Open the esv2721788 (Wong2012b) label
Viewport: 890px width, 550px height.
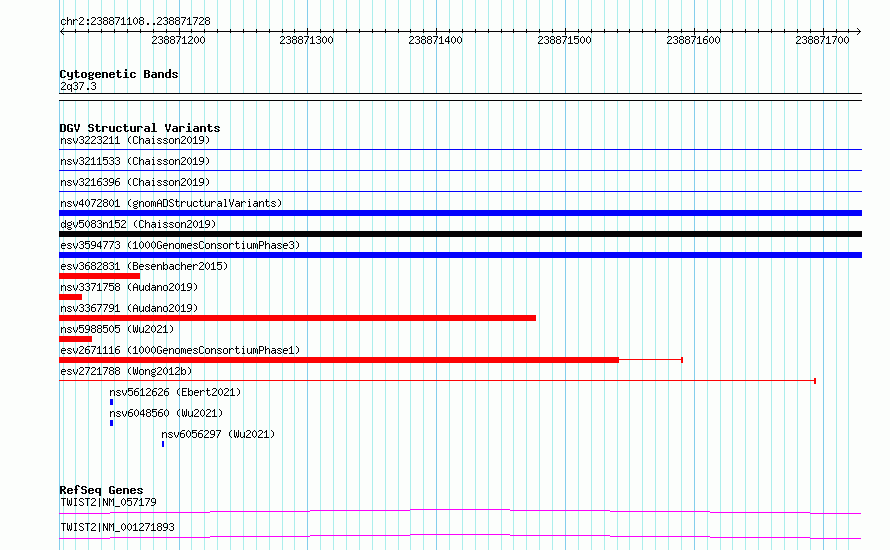click(126, 371)
